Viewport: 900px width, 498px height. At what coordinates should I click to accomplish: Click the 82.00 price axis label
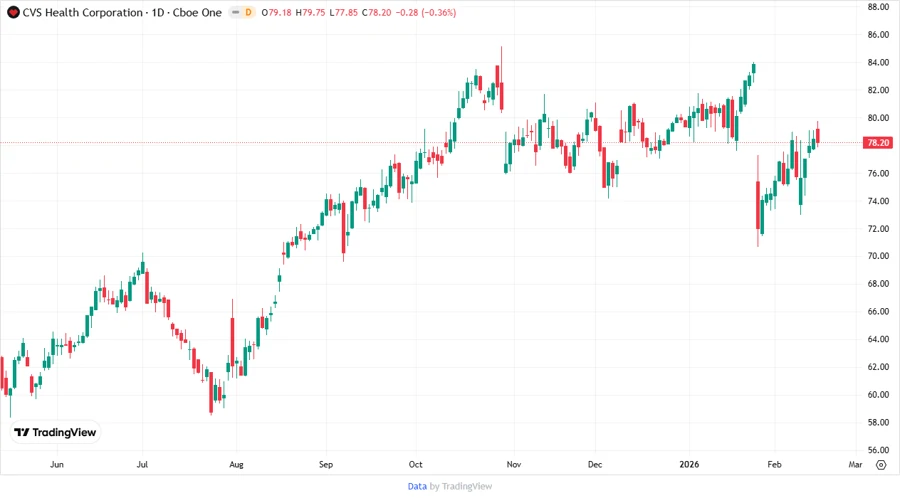(x=878, y=90)
